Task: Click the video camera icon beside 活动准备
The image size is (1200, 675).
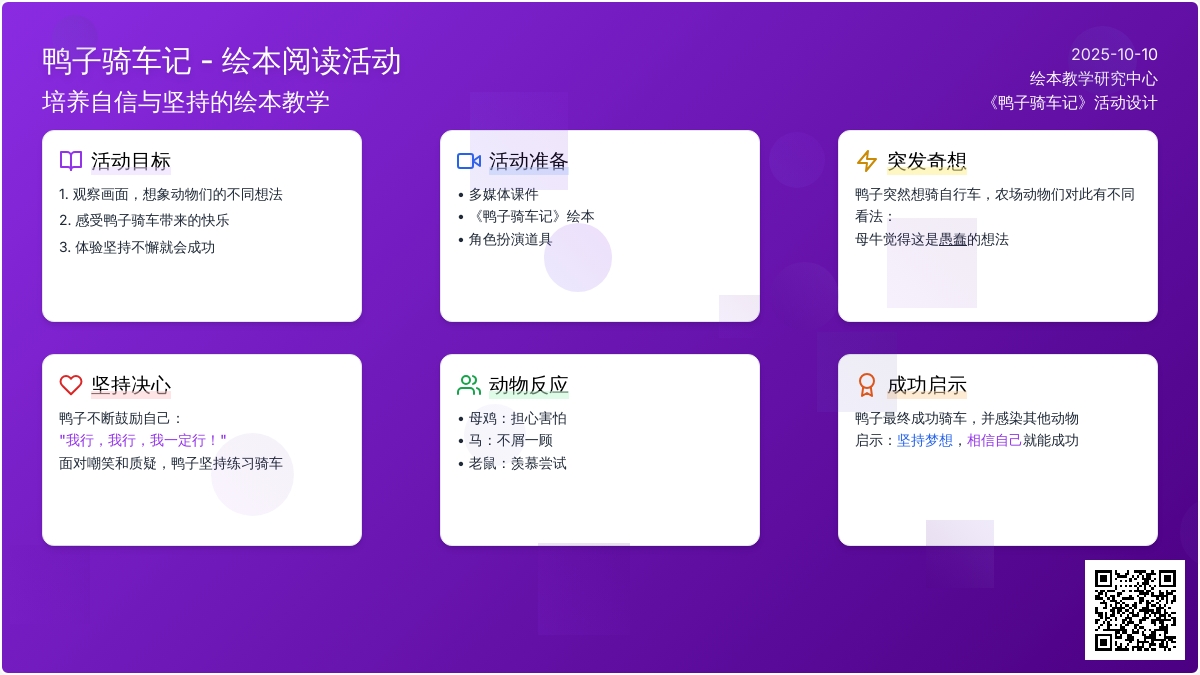Action: pos(469,161)
